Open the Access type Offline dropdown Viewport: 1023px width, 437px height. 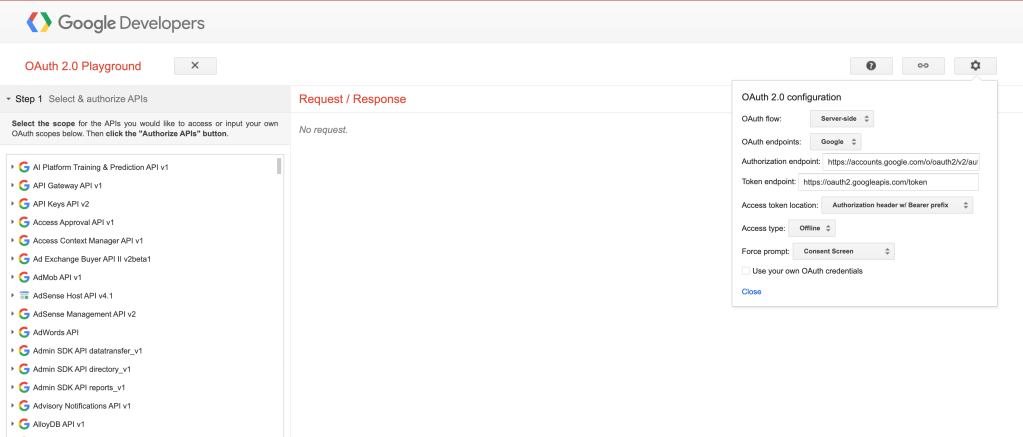[812, 228]
